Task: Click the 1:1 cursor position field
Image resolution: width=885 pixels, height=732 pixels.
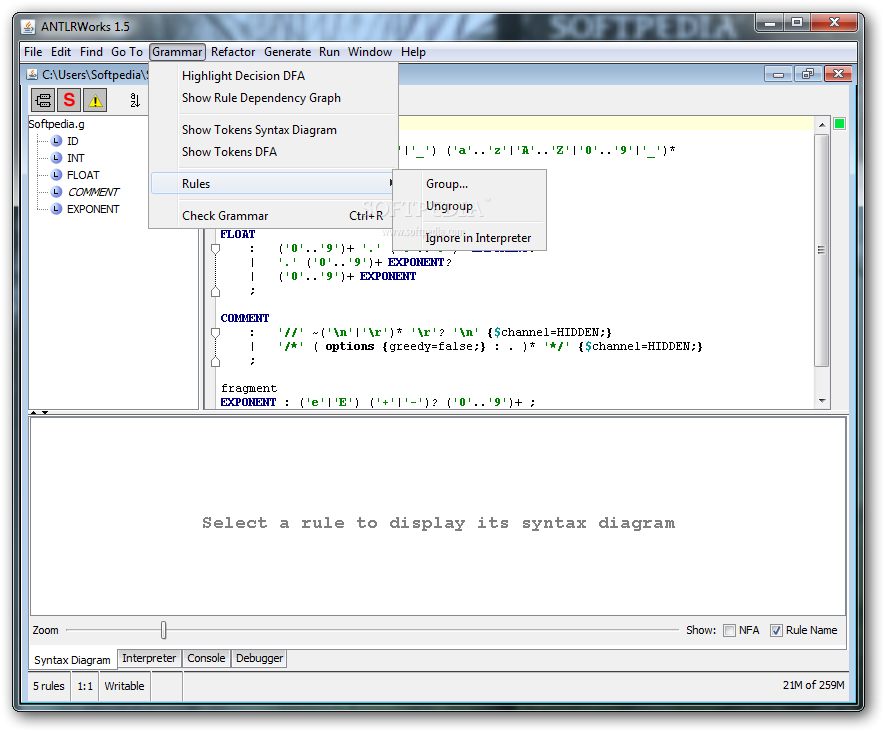Action: pos(85,686)
